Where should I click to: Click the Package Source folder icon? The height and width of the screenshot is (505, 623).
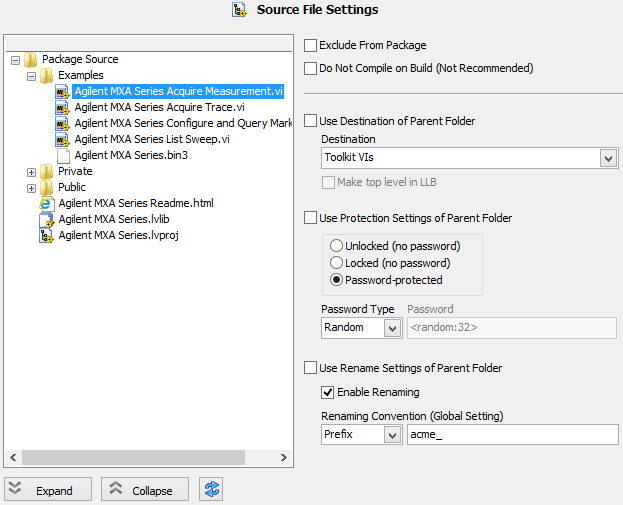pyautogui.click(x=31, y=59)
